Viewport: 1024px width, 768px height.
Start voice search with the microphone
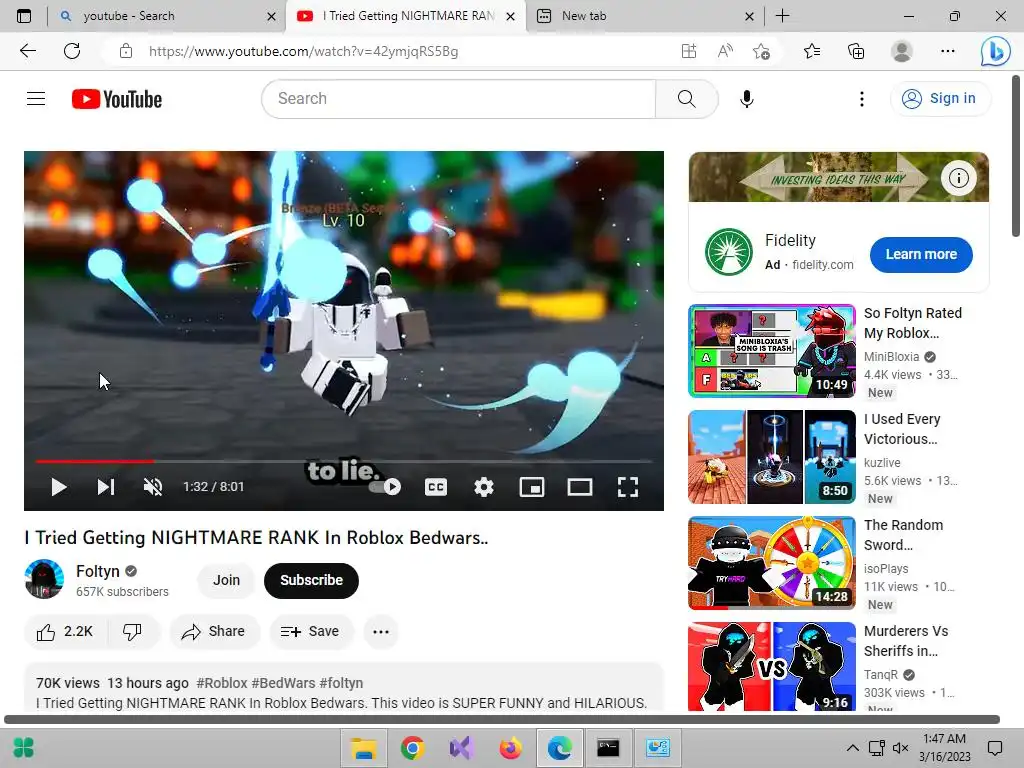click(747, 99)
